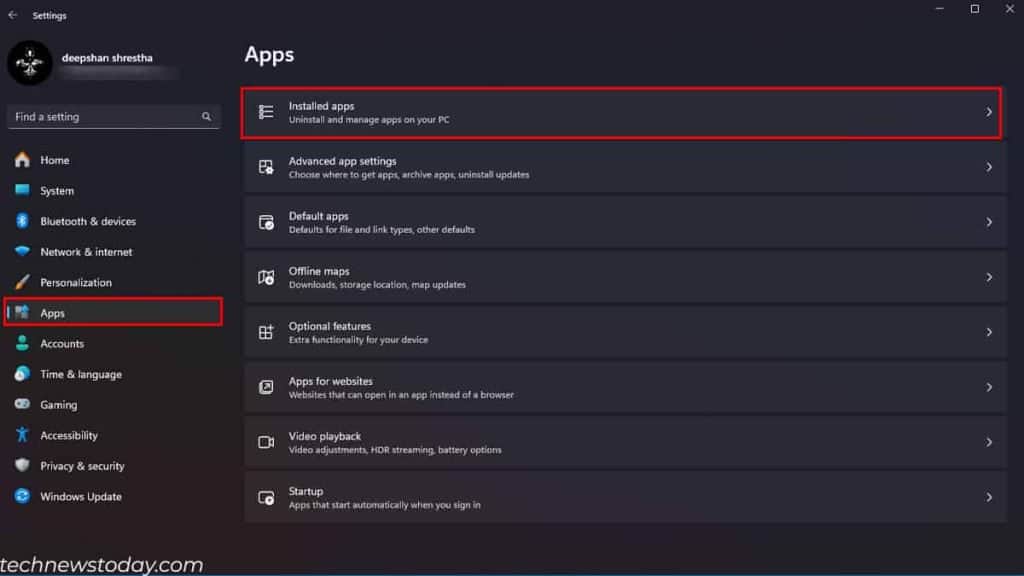Select the Video playback icon
Viewport: 1024px width, 576px height.
pyautogui.click(x=265, y=442)
